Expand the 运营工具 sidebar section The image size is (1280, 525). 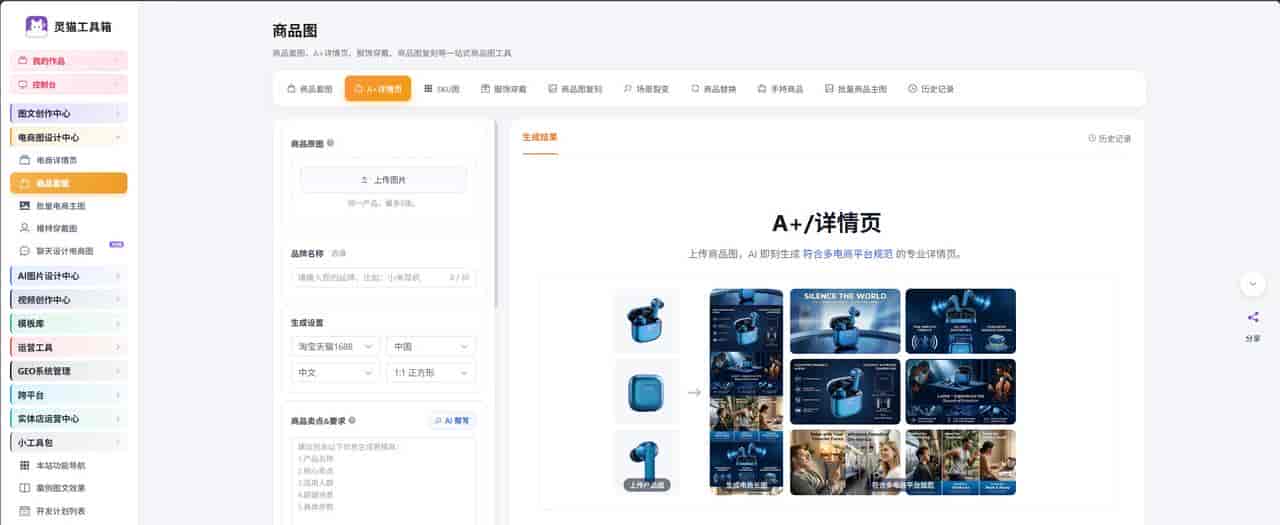click(69, 347)
